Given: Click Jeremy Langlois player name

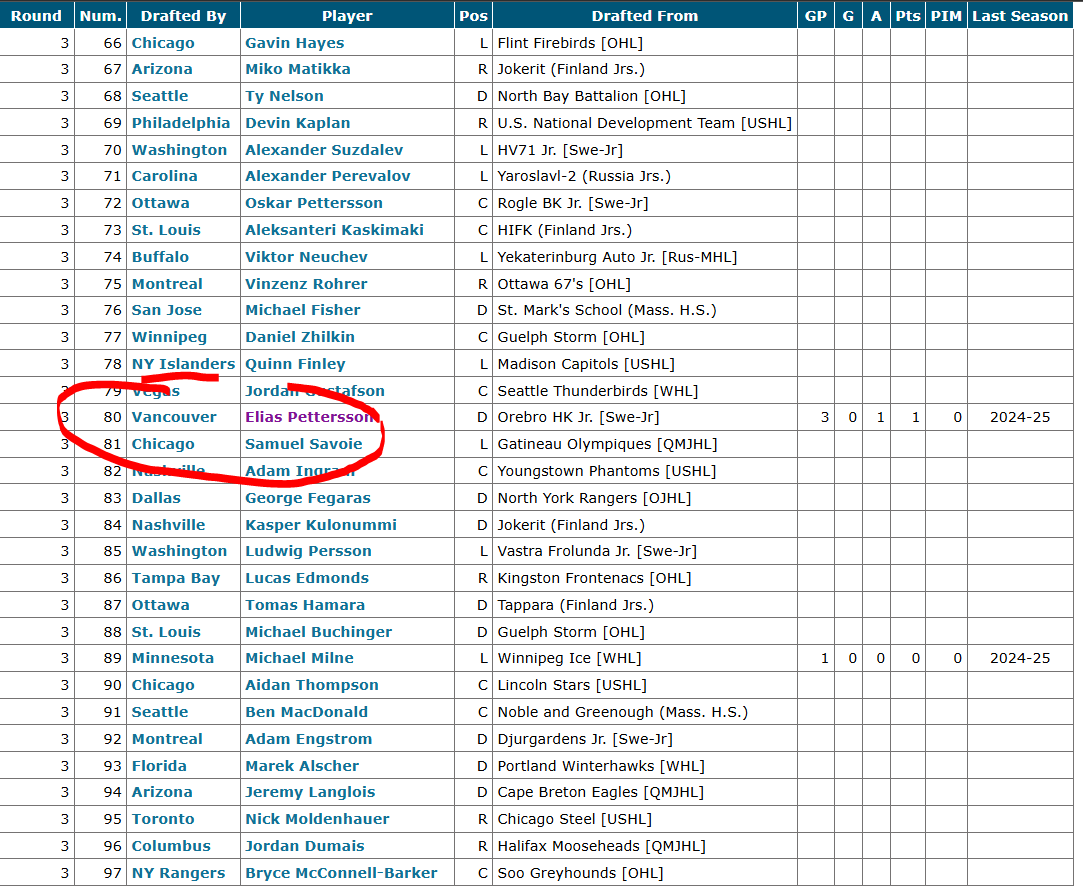Looking at the screenshot, I should point(310,792).
